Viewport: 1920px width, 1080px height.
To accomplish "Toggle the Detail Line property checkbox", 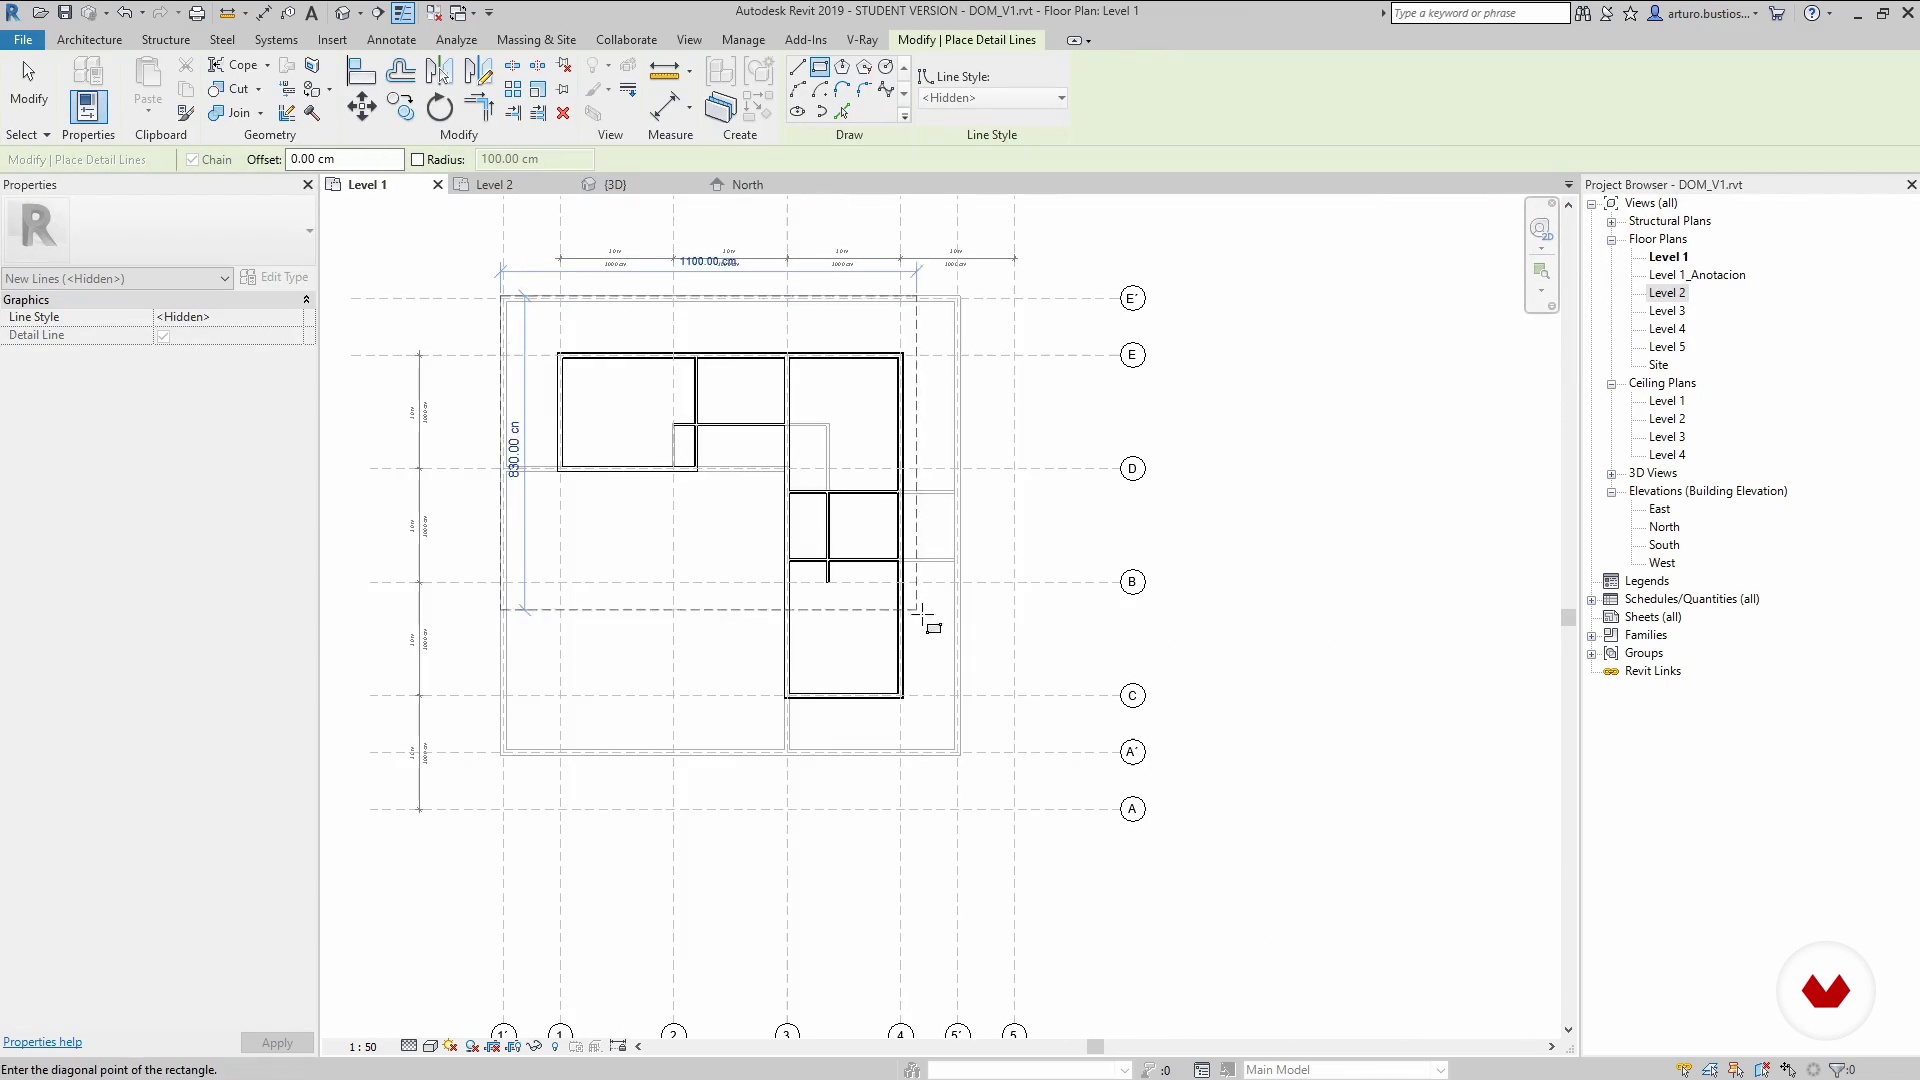I will 163,336.
